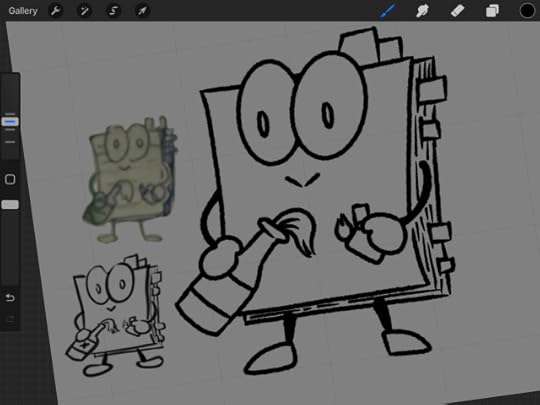Click the brush opacity slider handle

coord(10,205)
